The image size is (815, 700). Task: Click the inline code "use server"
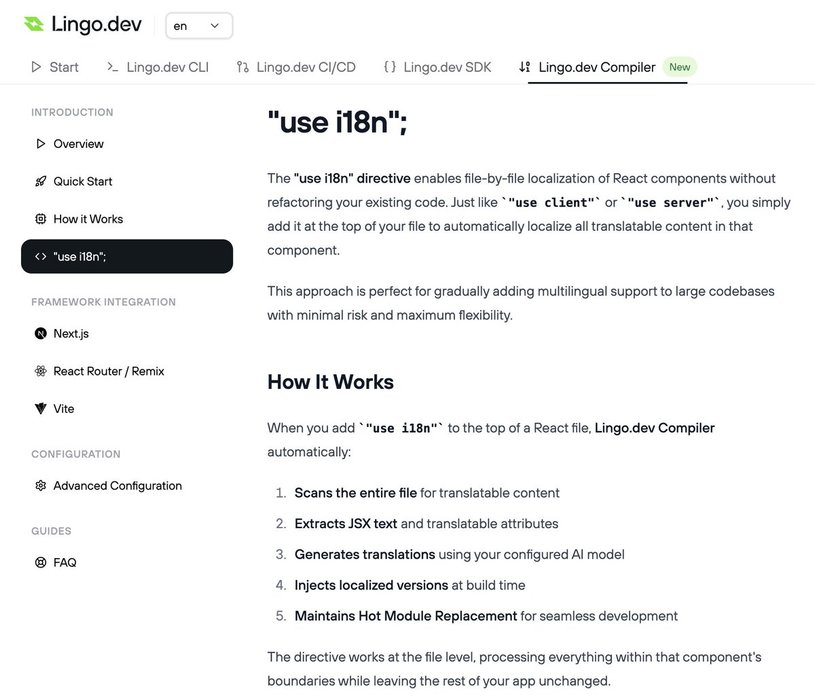tap(671, 203)
